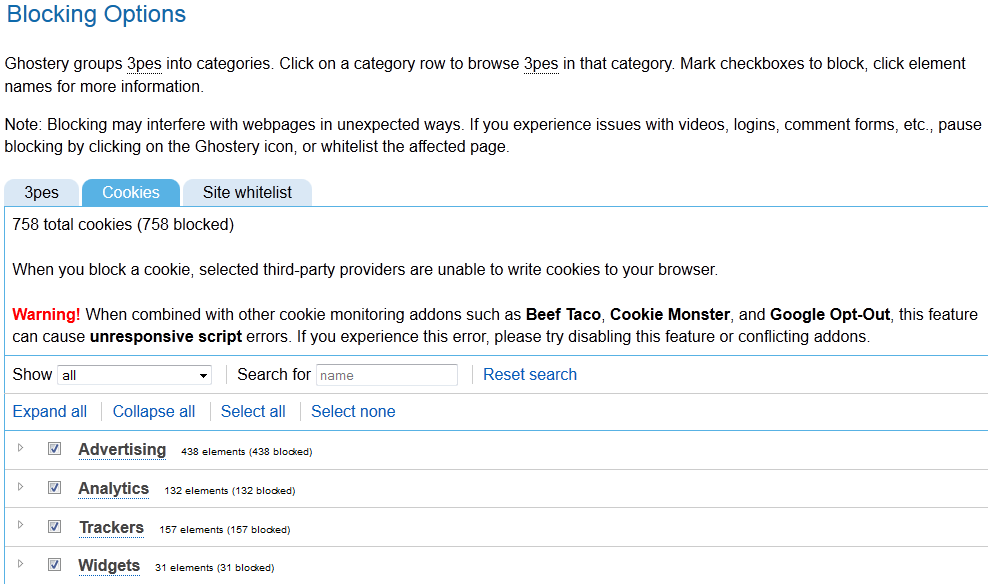Click Select none to clear selections
The height and width of the screenshot is (584, 988).
(352, 411)
